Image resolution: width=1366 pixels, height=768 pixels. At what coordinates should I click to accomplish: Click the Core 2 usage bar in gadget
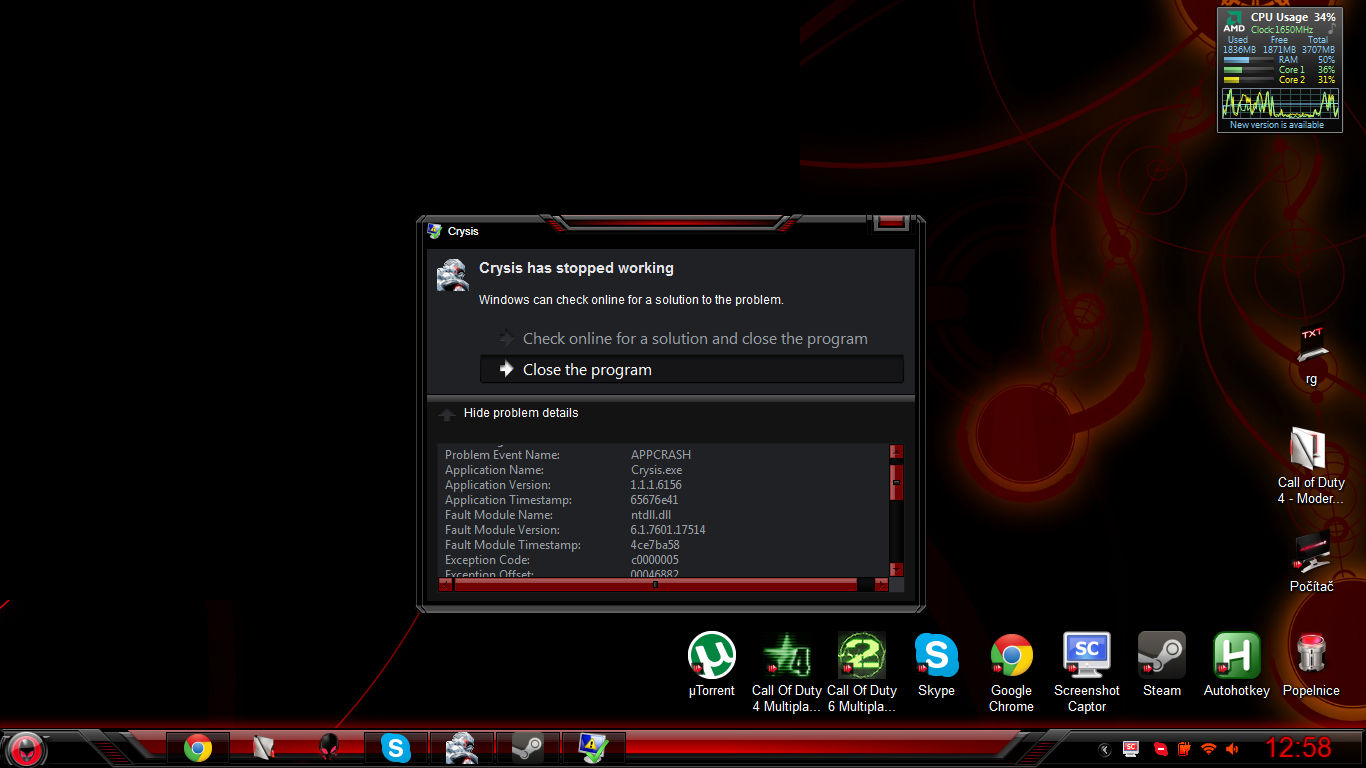click(x=1249, y=80)
